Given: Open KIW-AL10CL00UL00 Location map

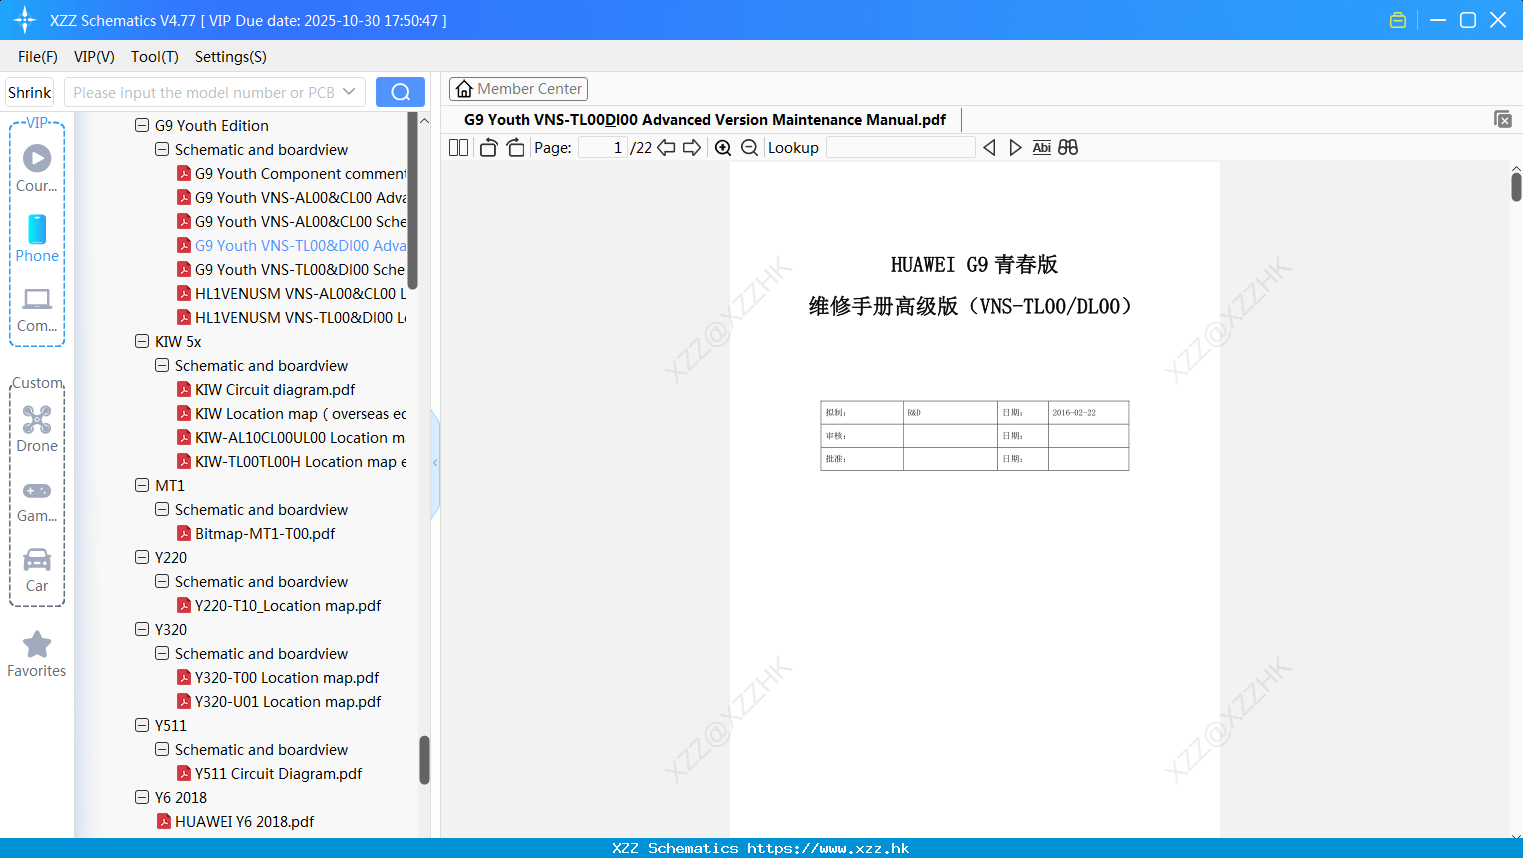Looking at the screenshot, I should tap(291, 437).
